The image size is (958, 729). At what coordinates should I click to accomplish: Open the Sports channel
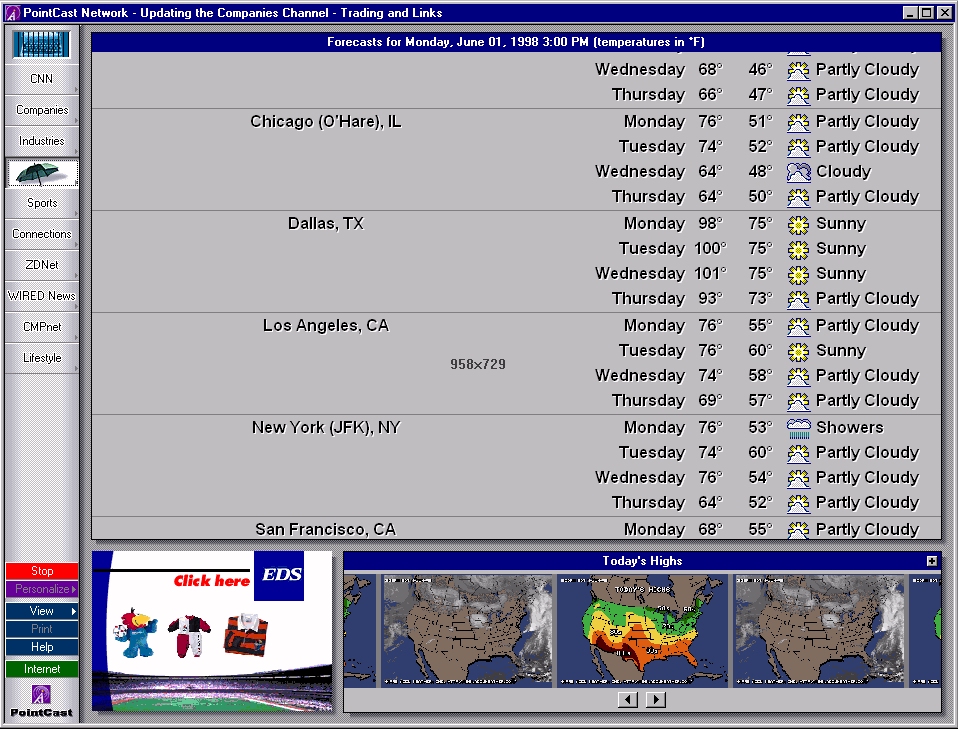[42, 203]
